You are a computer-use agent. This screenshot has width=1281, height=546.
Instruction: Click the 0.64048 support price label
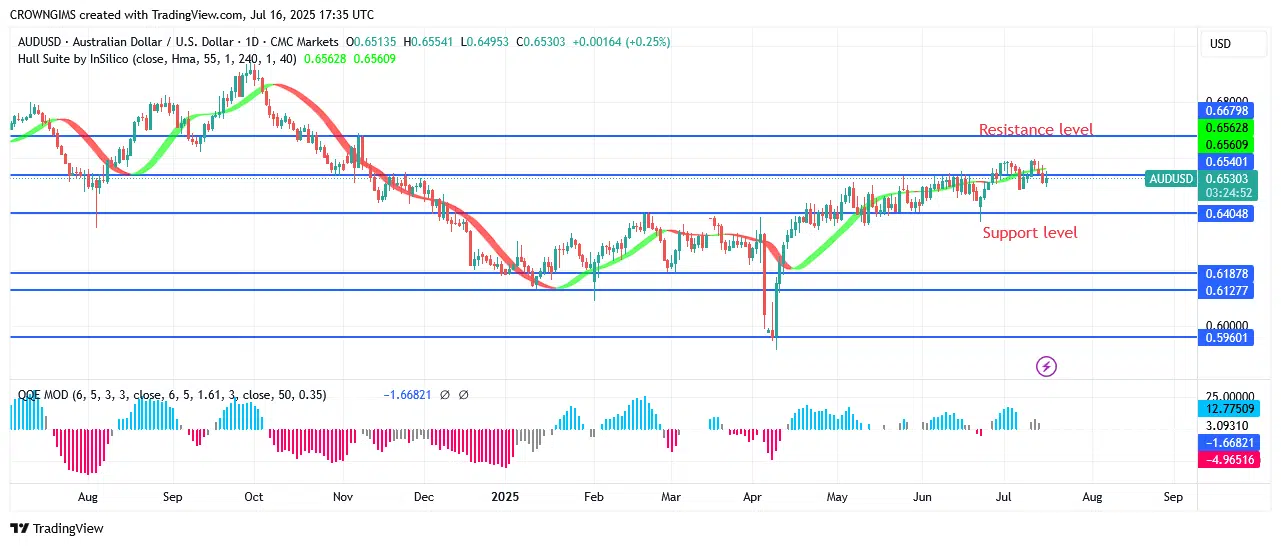pyautogui.click(x=1227, y=213)
